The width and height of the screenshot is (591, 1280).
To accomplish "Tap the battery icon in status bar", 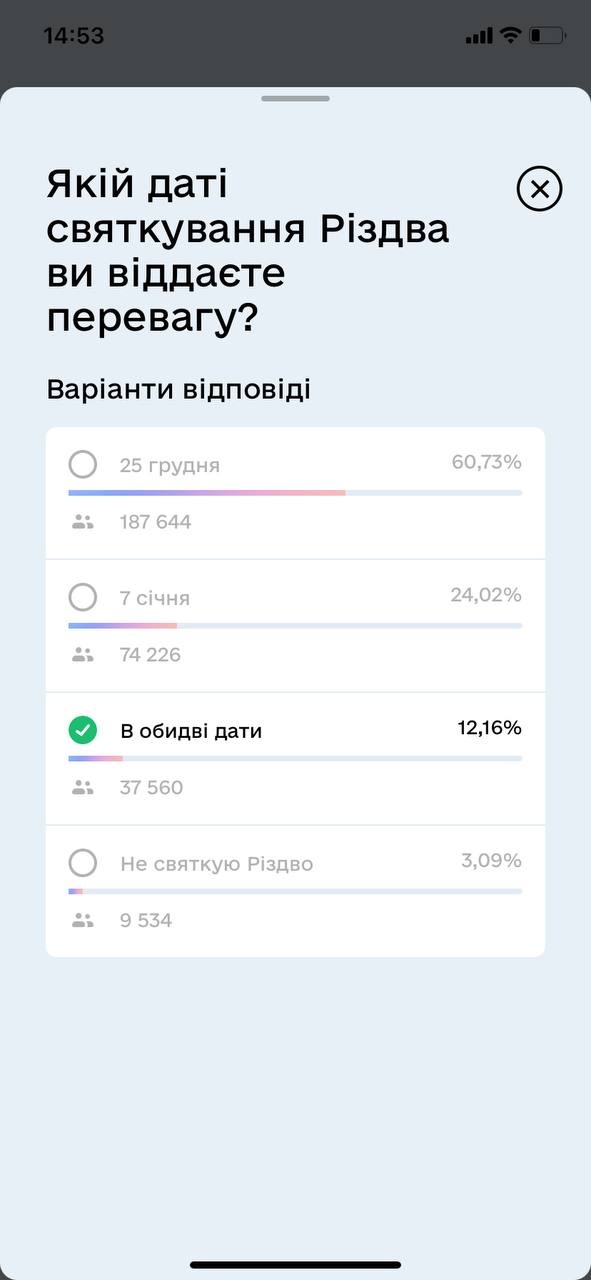I will tap(548, 35).
